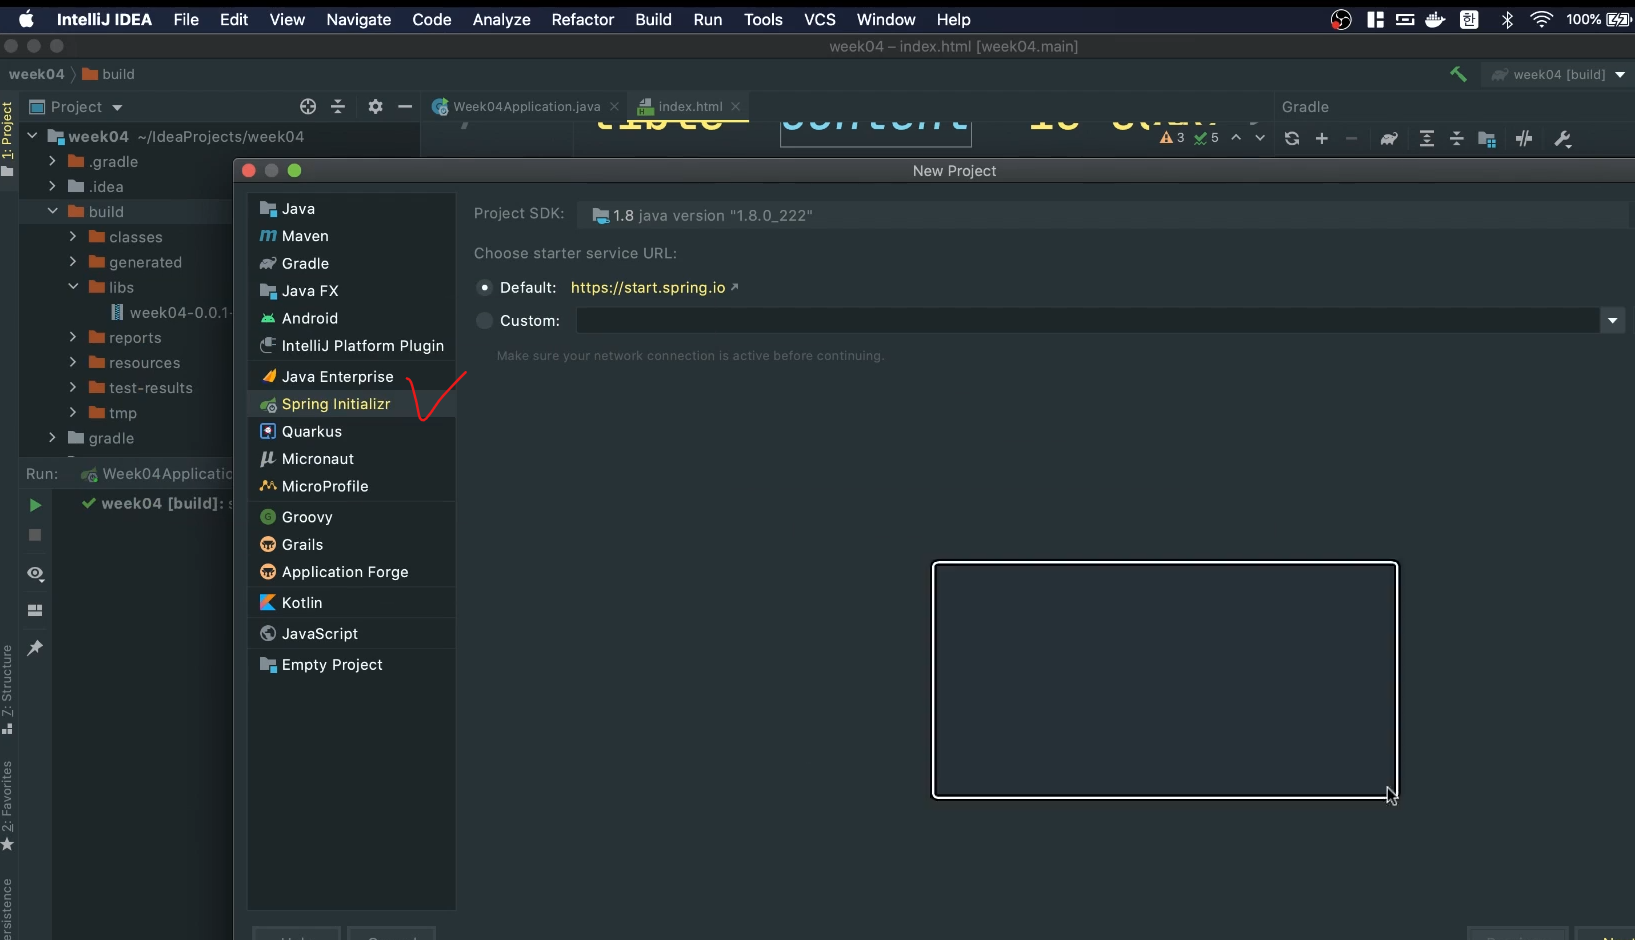Open the Analyze menu
The width and height of the screenshot is (1635, 940).
click(502, 20)
